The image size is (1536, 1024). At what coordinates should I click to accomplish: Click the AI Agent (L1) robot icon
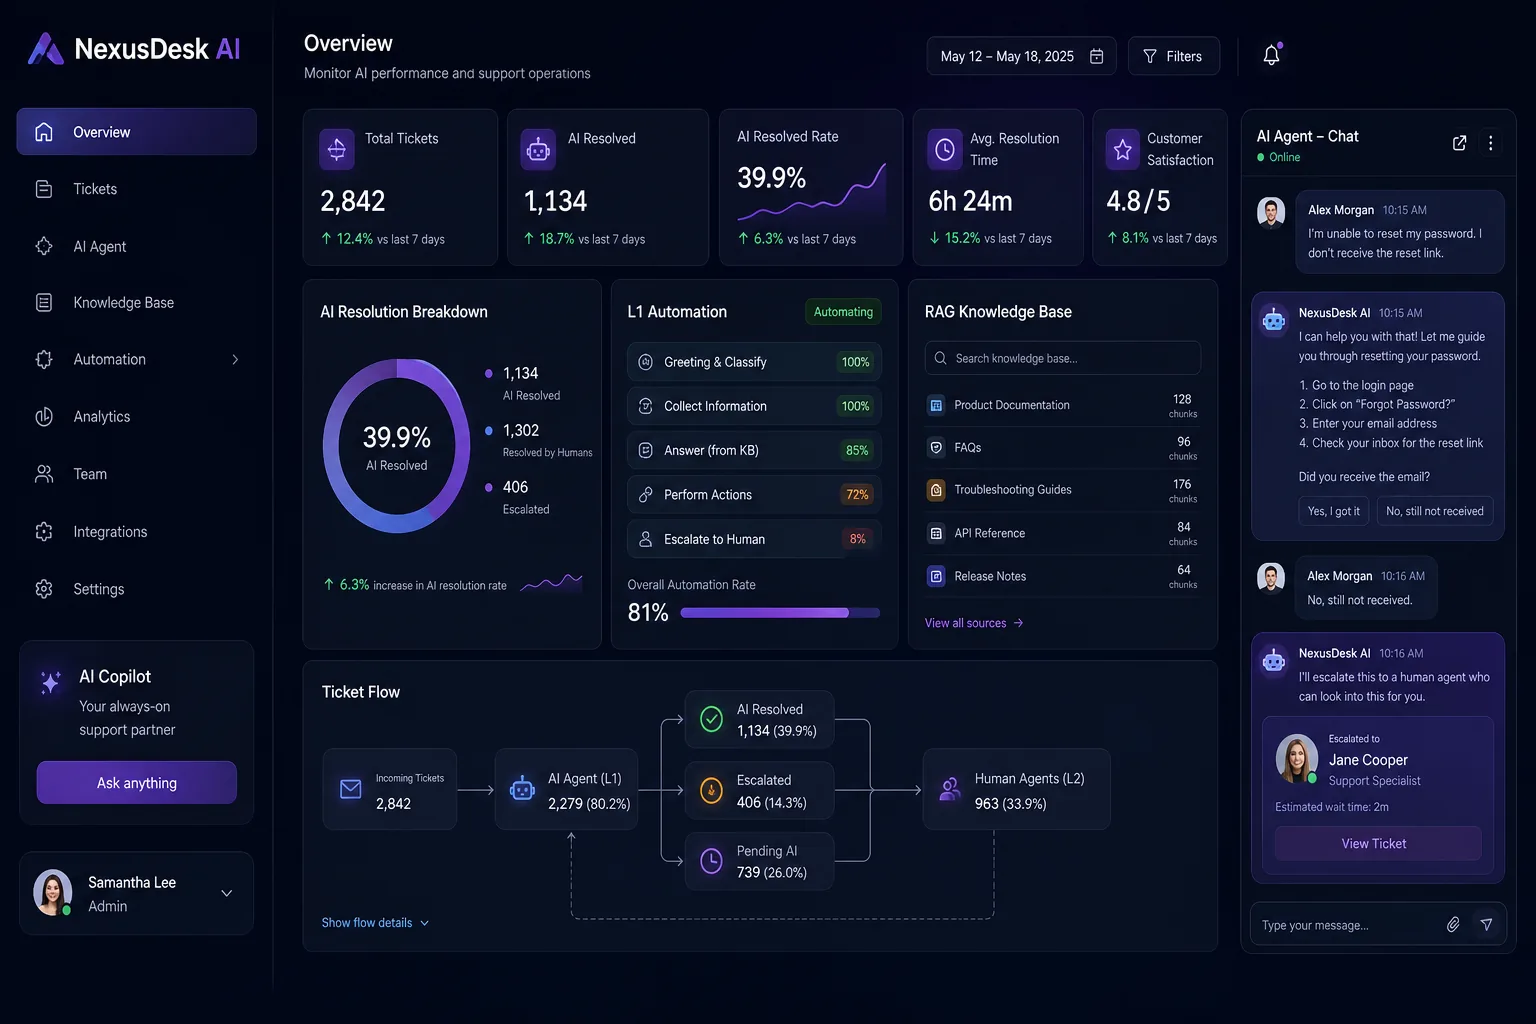(x=522, y=789)
